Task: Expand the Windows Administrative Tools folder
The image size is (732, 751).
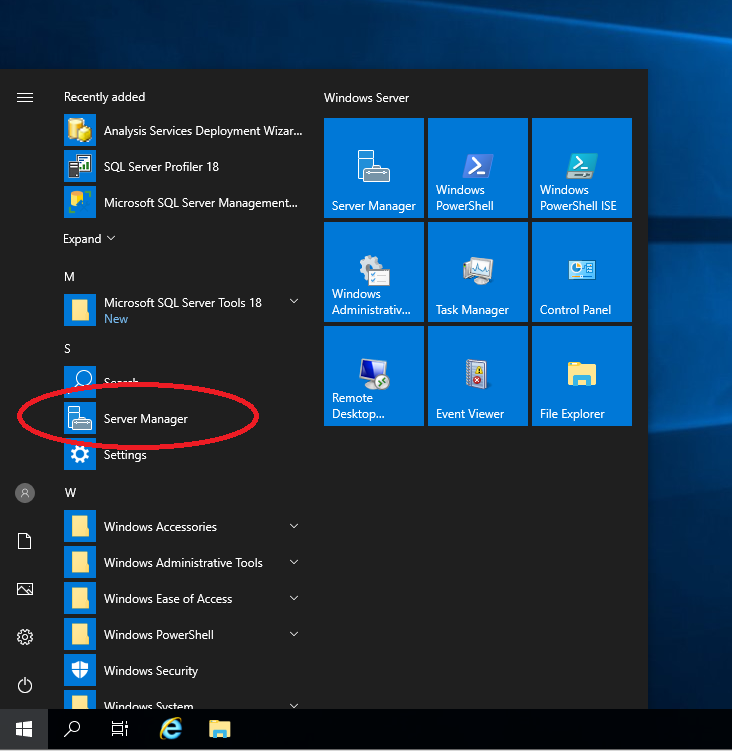Action: pyautogui.click(x=184, y=563)
